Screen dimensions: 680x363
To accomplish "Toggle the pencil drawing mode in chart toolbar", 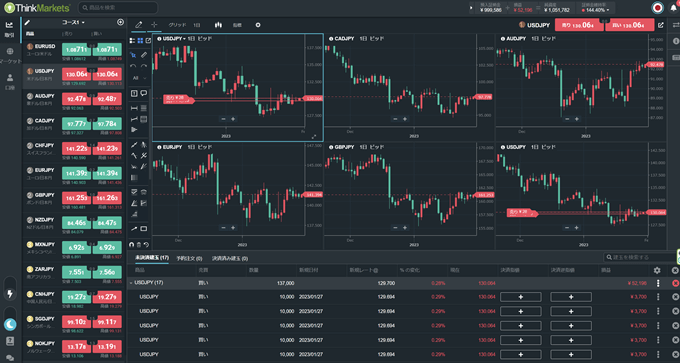I will click(138, 25).
